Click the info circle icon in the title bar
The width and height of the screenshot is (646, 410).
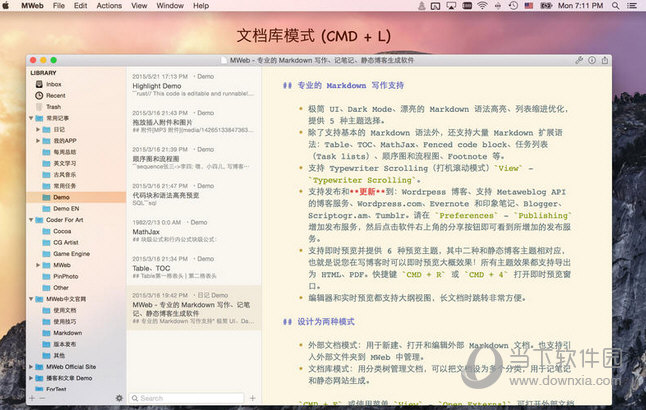point(592,60)
